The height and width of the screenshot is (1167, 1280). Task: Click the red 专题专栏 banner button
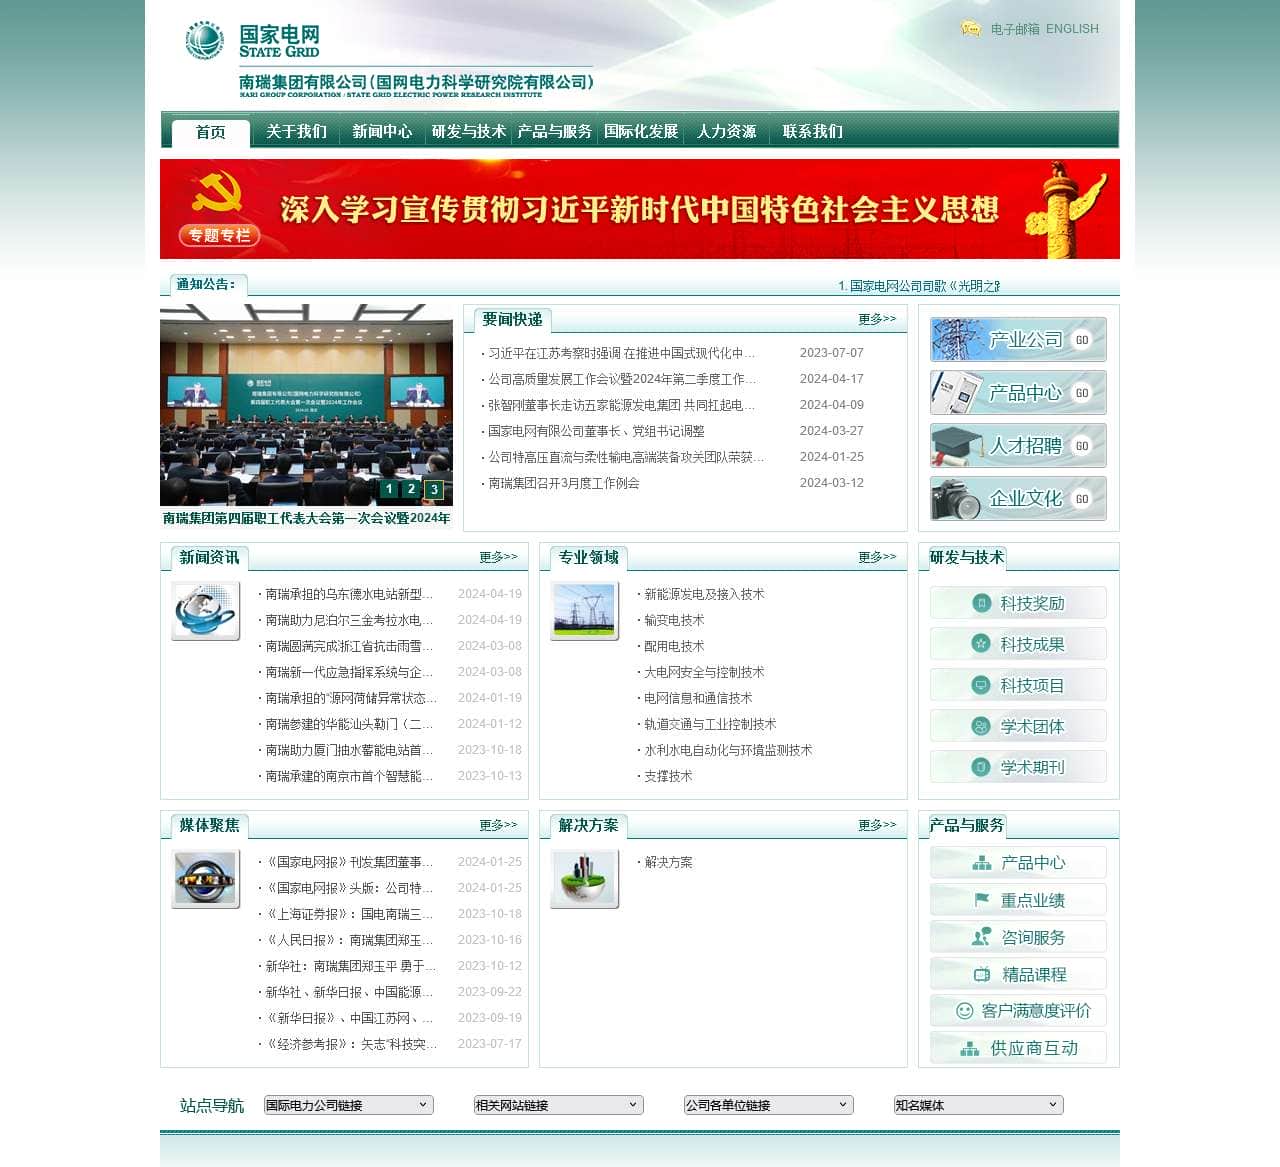point(220,235)
